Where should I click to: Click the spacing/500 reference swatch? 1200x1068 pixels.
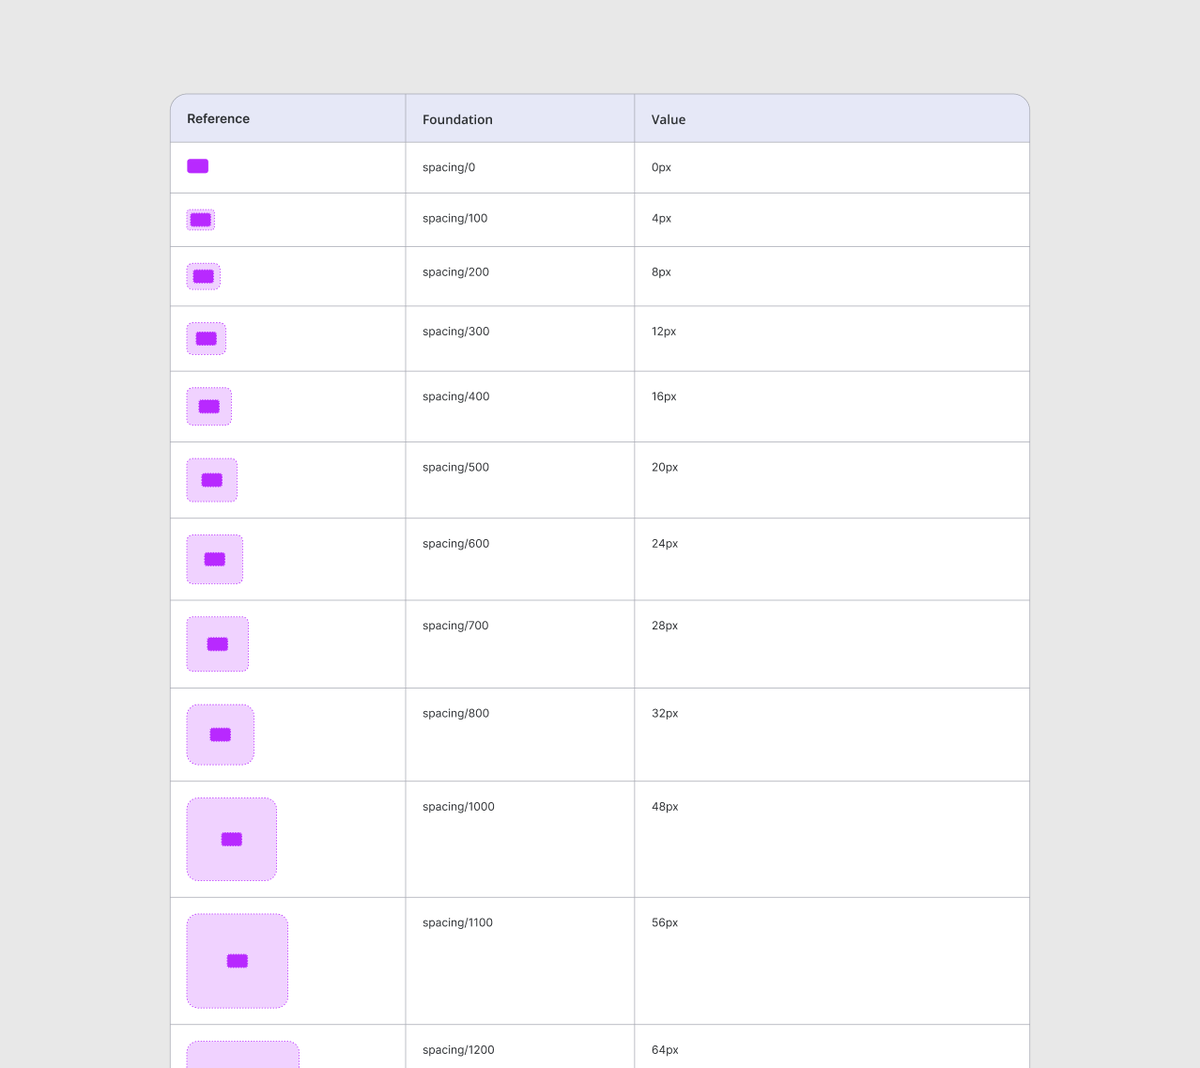pyautogui.click(x=212, y=480)
